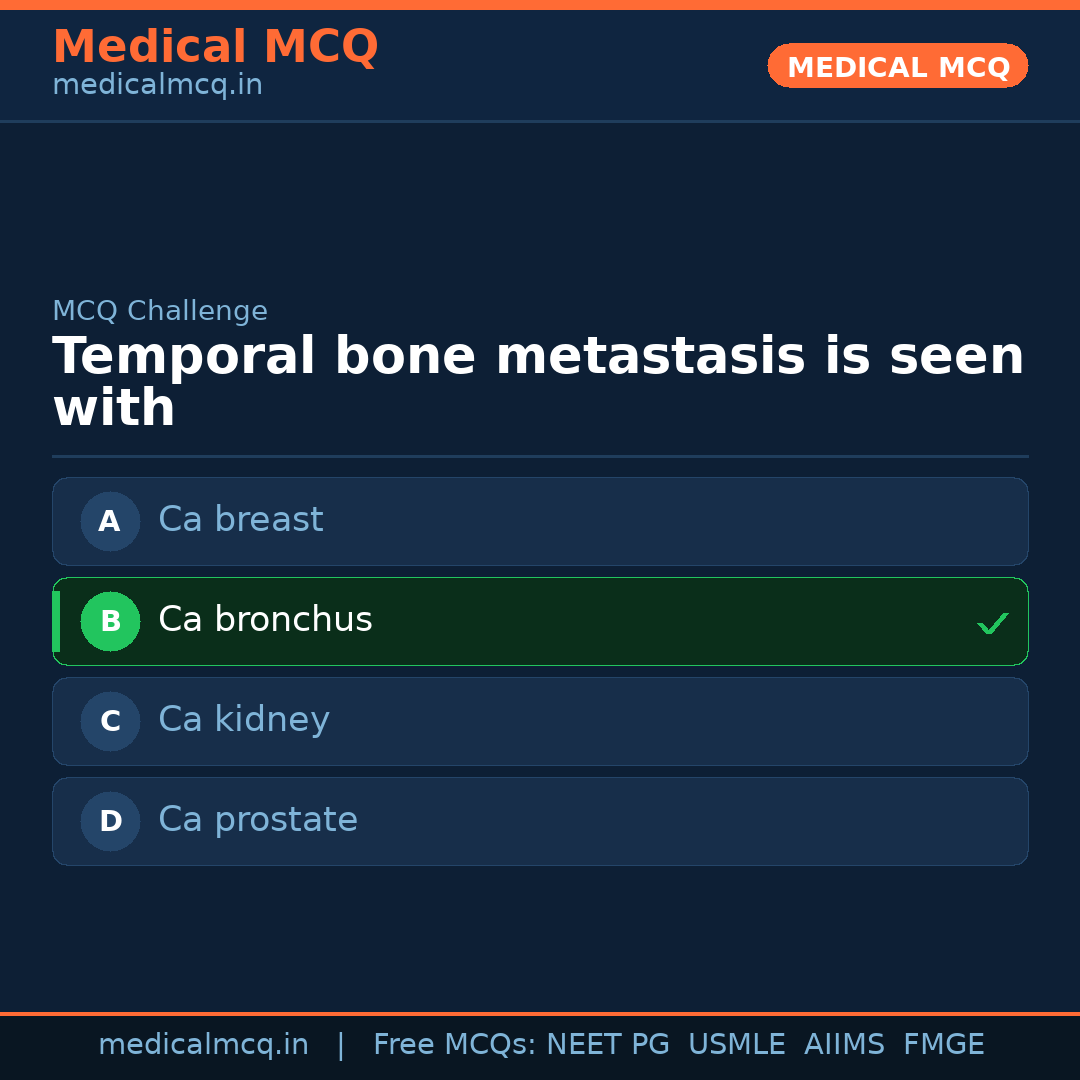Choose the Ca prostate answer option
Viewport: 1080px width, 1080px height.
(540, 821)
